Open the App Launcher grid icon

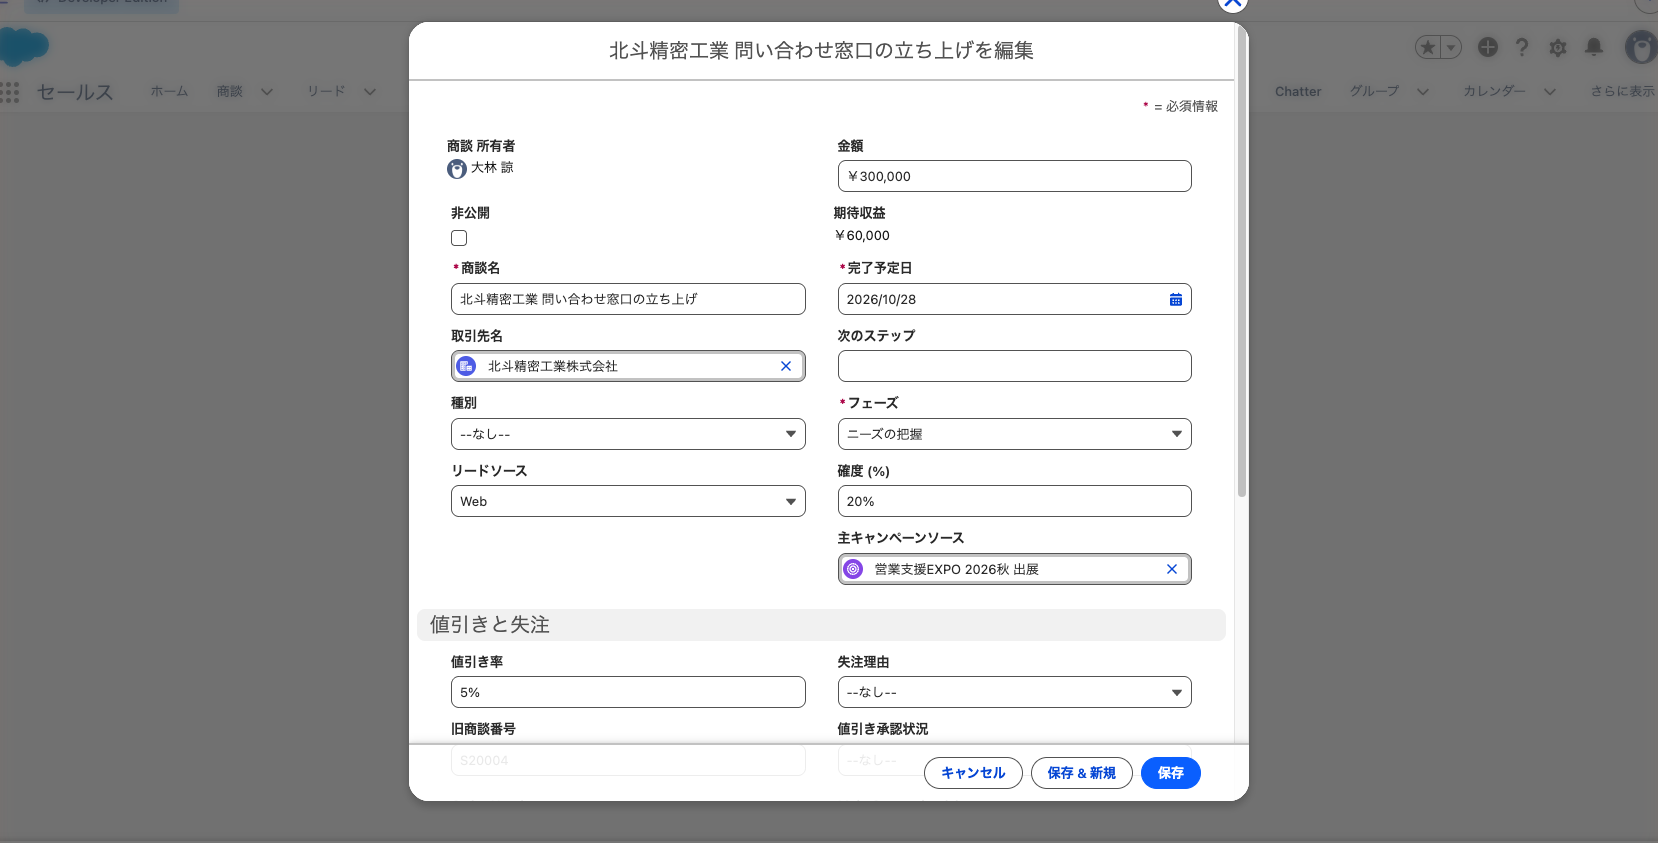tap(10, 92)
